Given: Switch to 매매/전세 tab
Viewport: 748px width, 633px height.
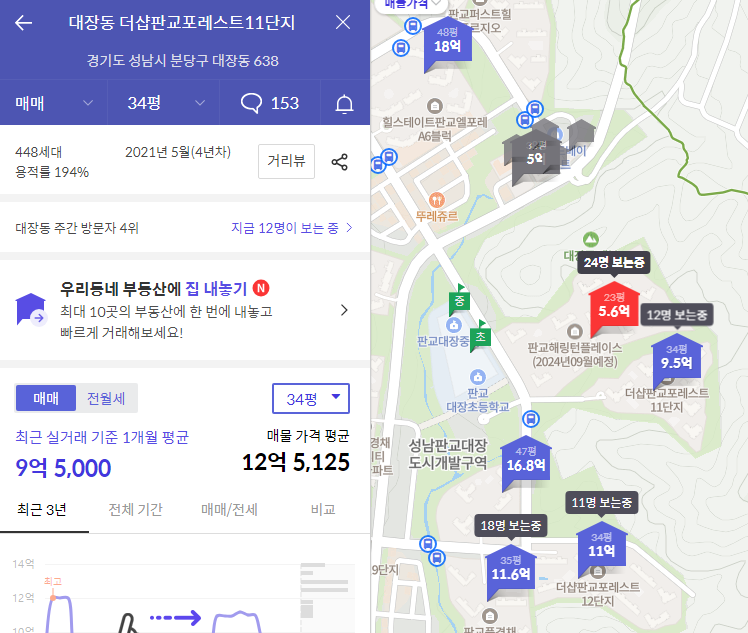Looking at the screenshot, I should click(x=229, y=510).
